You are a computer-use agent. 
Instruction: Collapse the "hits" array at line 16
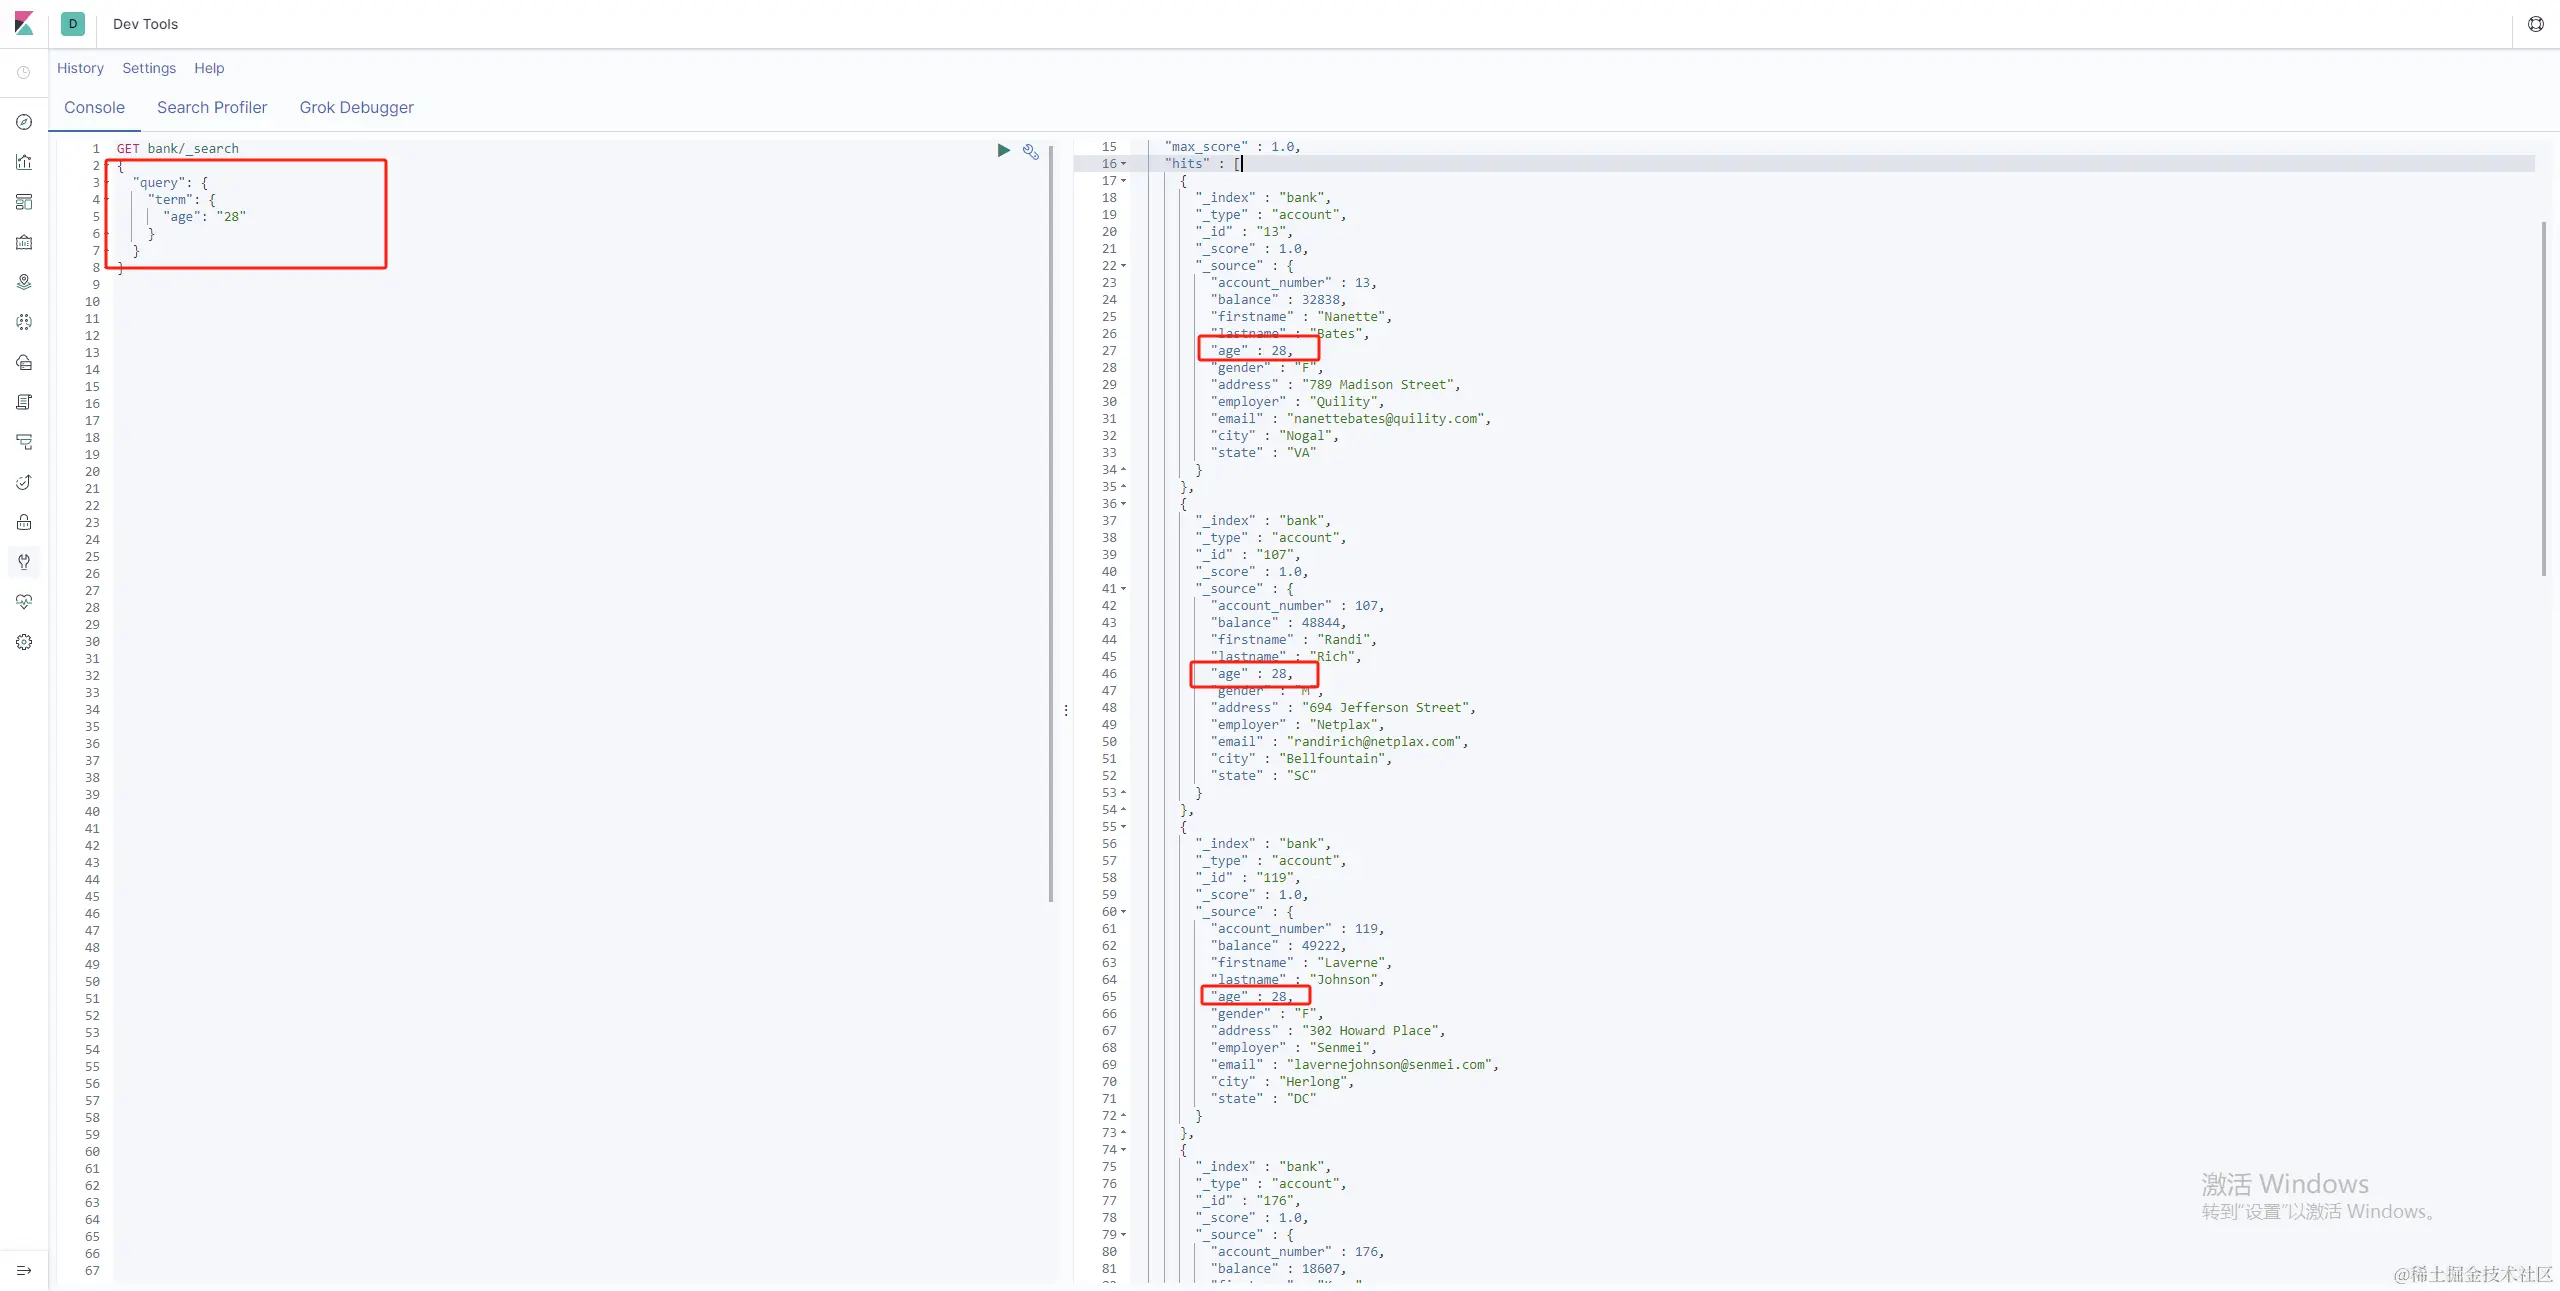coord(1123,164)
